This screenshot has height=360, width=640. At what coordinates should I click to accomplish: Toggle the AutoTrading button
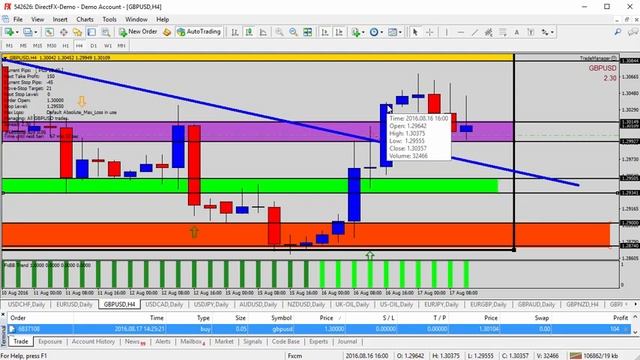199,32
